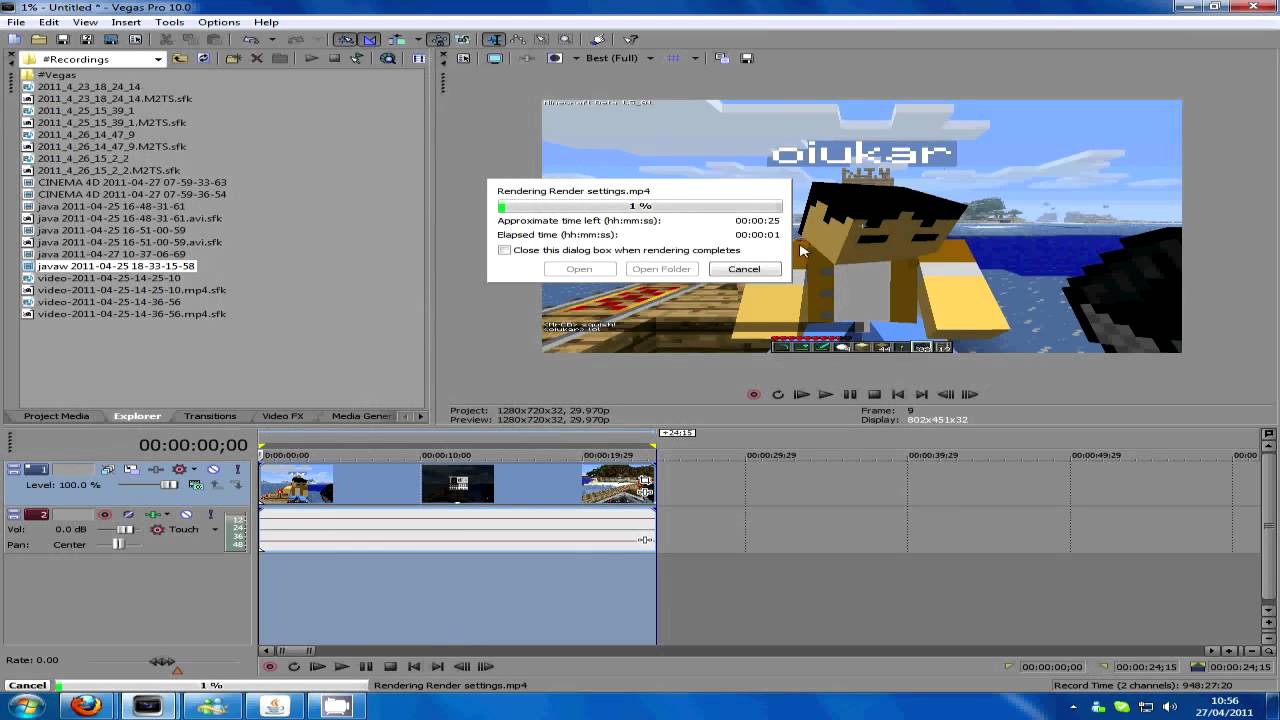Click the record button under the preview

pyautogui.click(x=754, y=394)
